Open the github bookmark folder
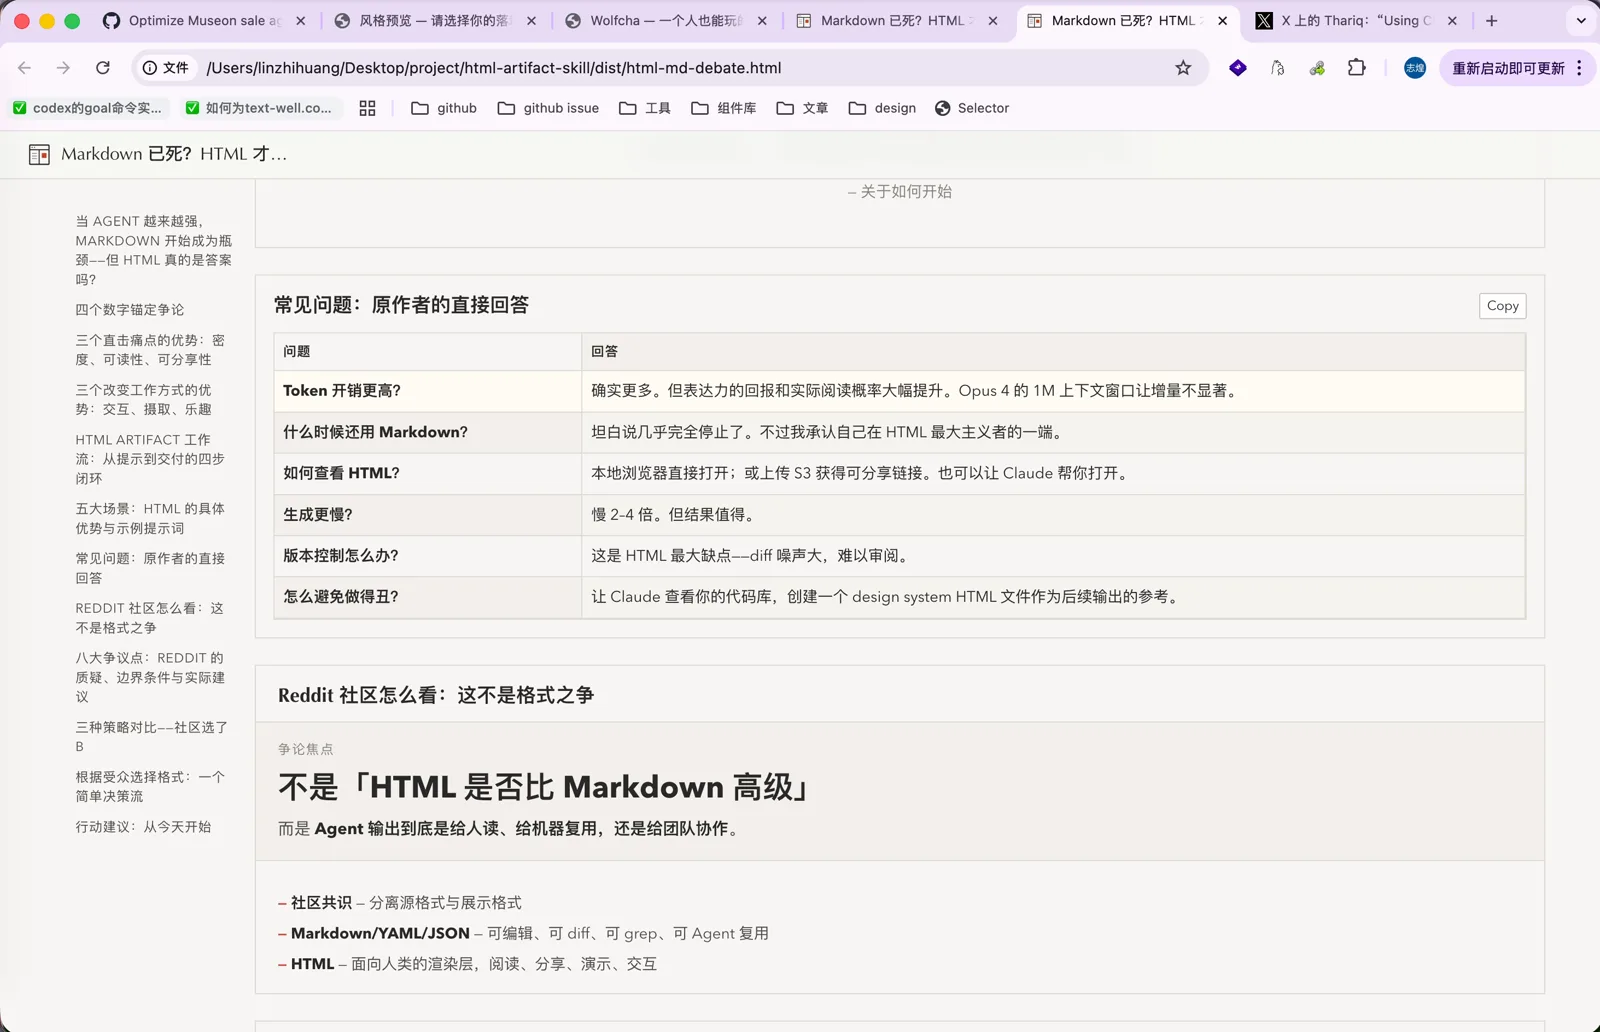The width and height of the screenshot is (1600, 1032). tap(444, 108)
